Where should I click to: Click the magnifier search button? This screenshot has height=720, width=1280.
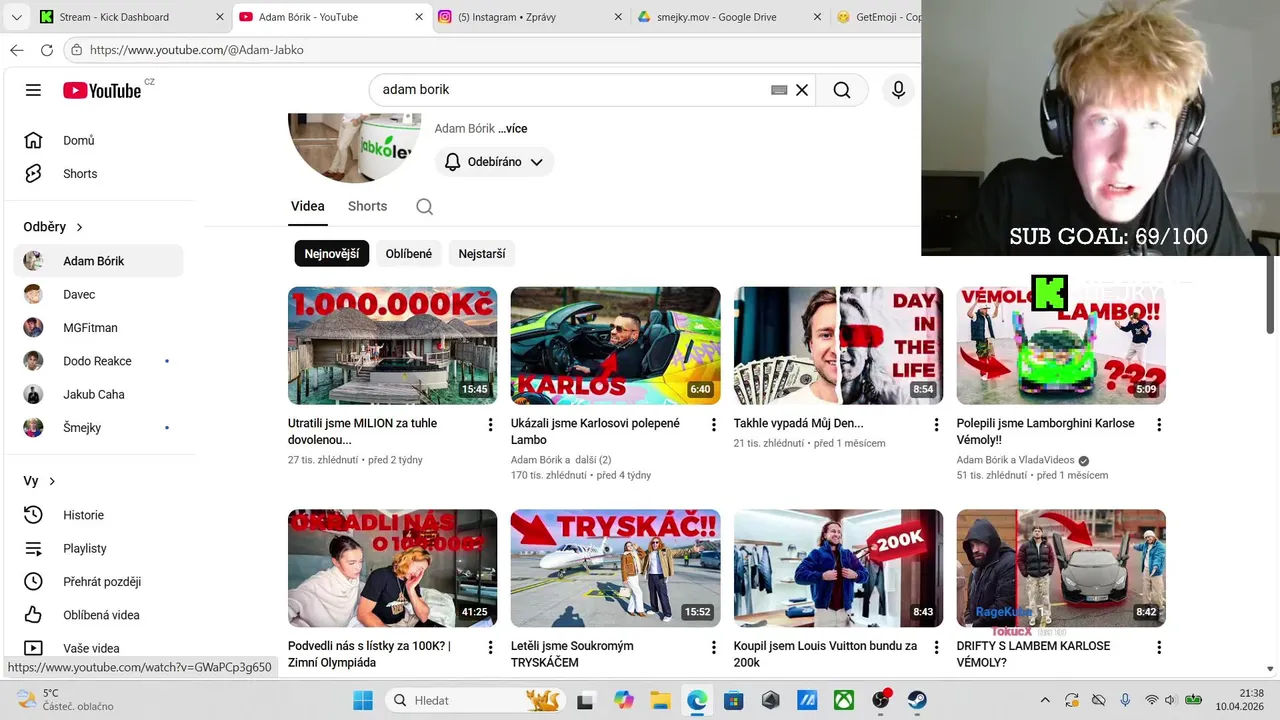[x=842, y=90]
